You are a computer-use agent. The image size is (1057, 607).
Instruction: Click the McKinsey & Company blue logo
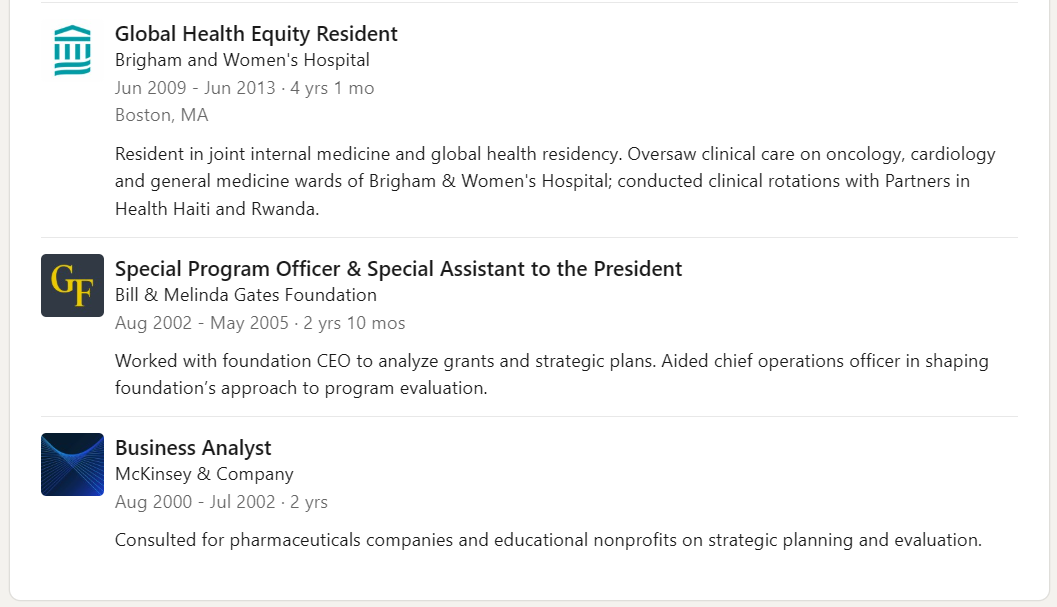coord(72,465)
